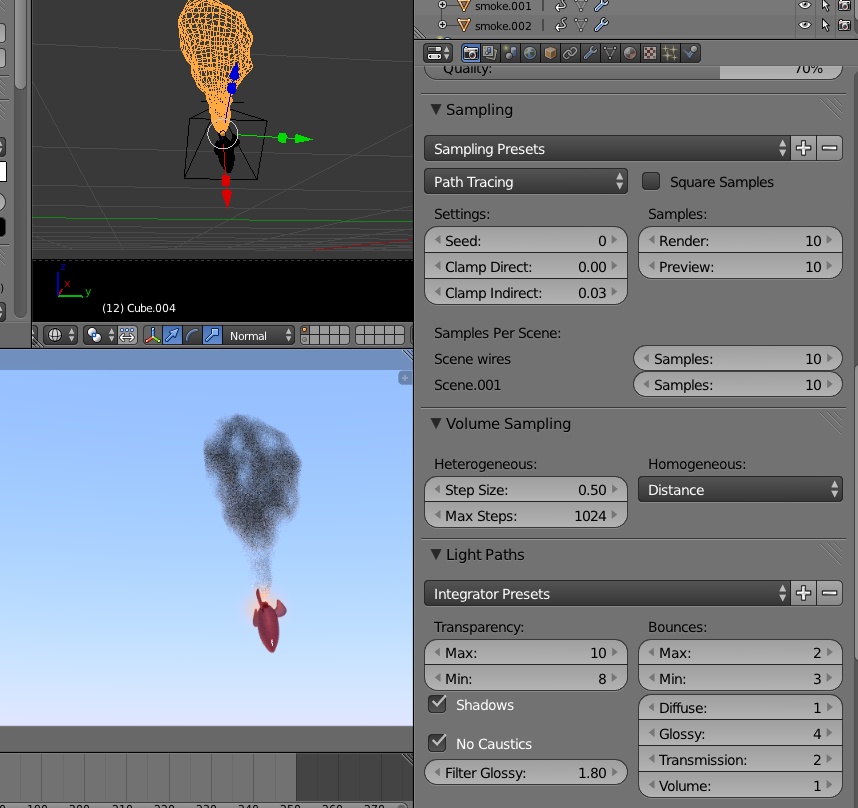Toggle selectability cursor for smoke.002
Viewport: 858px width, 808px height.
(825, 25)
